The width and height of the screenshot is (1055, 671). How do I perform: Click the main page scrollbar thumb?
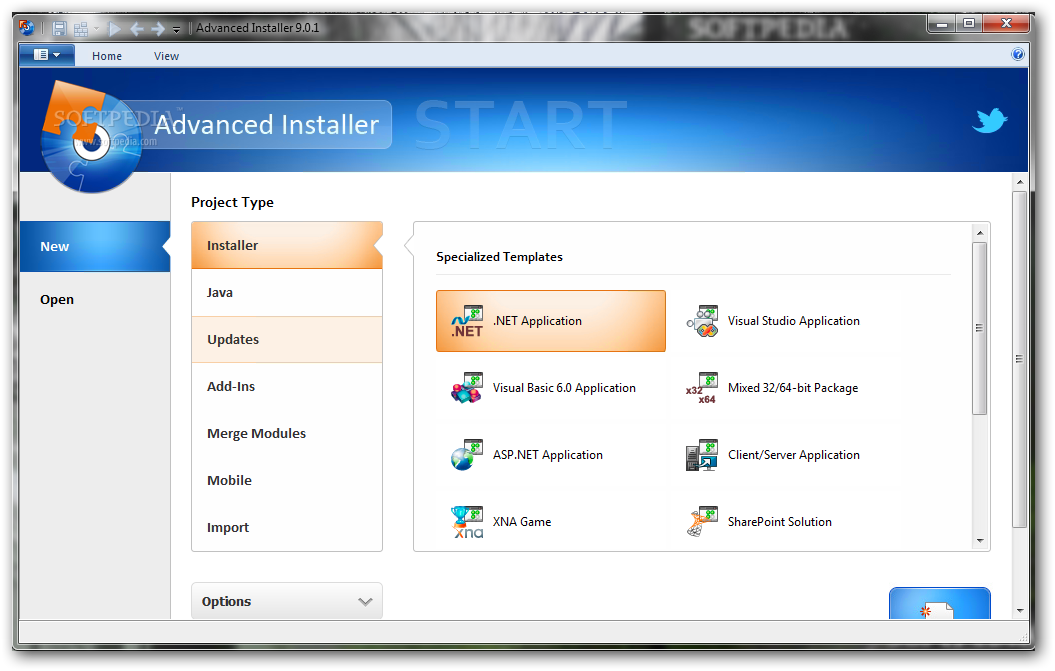(x=1019, y=359)
